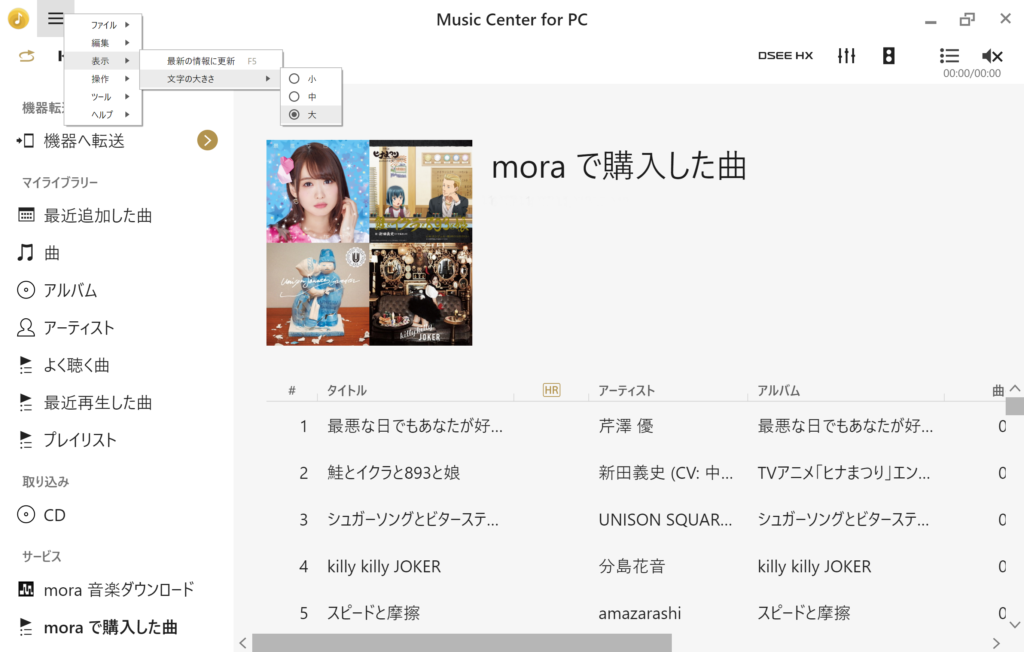
Task: Expand the gold arrow next to 機器へ転送
Action: (207, 140)
